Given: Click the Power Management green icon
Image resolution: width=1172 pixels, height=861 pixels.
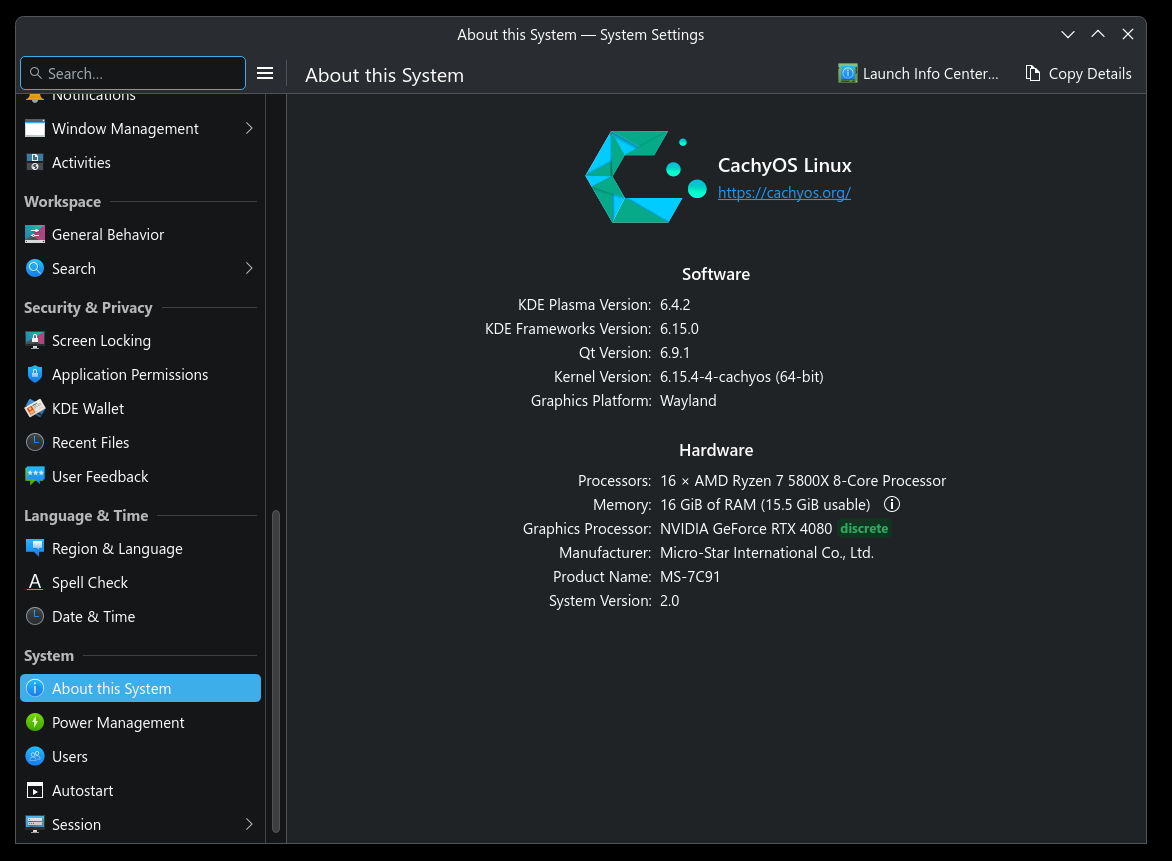Looking at the screenshot, I should coord(35,723).
